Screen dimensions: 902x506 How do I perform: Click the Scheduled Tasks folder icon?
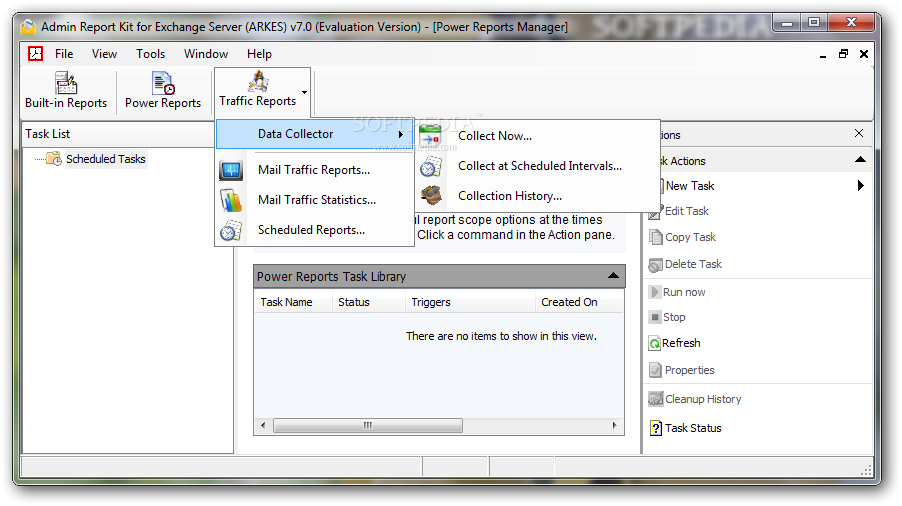tap(54, 159)
